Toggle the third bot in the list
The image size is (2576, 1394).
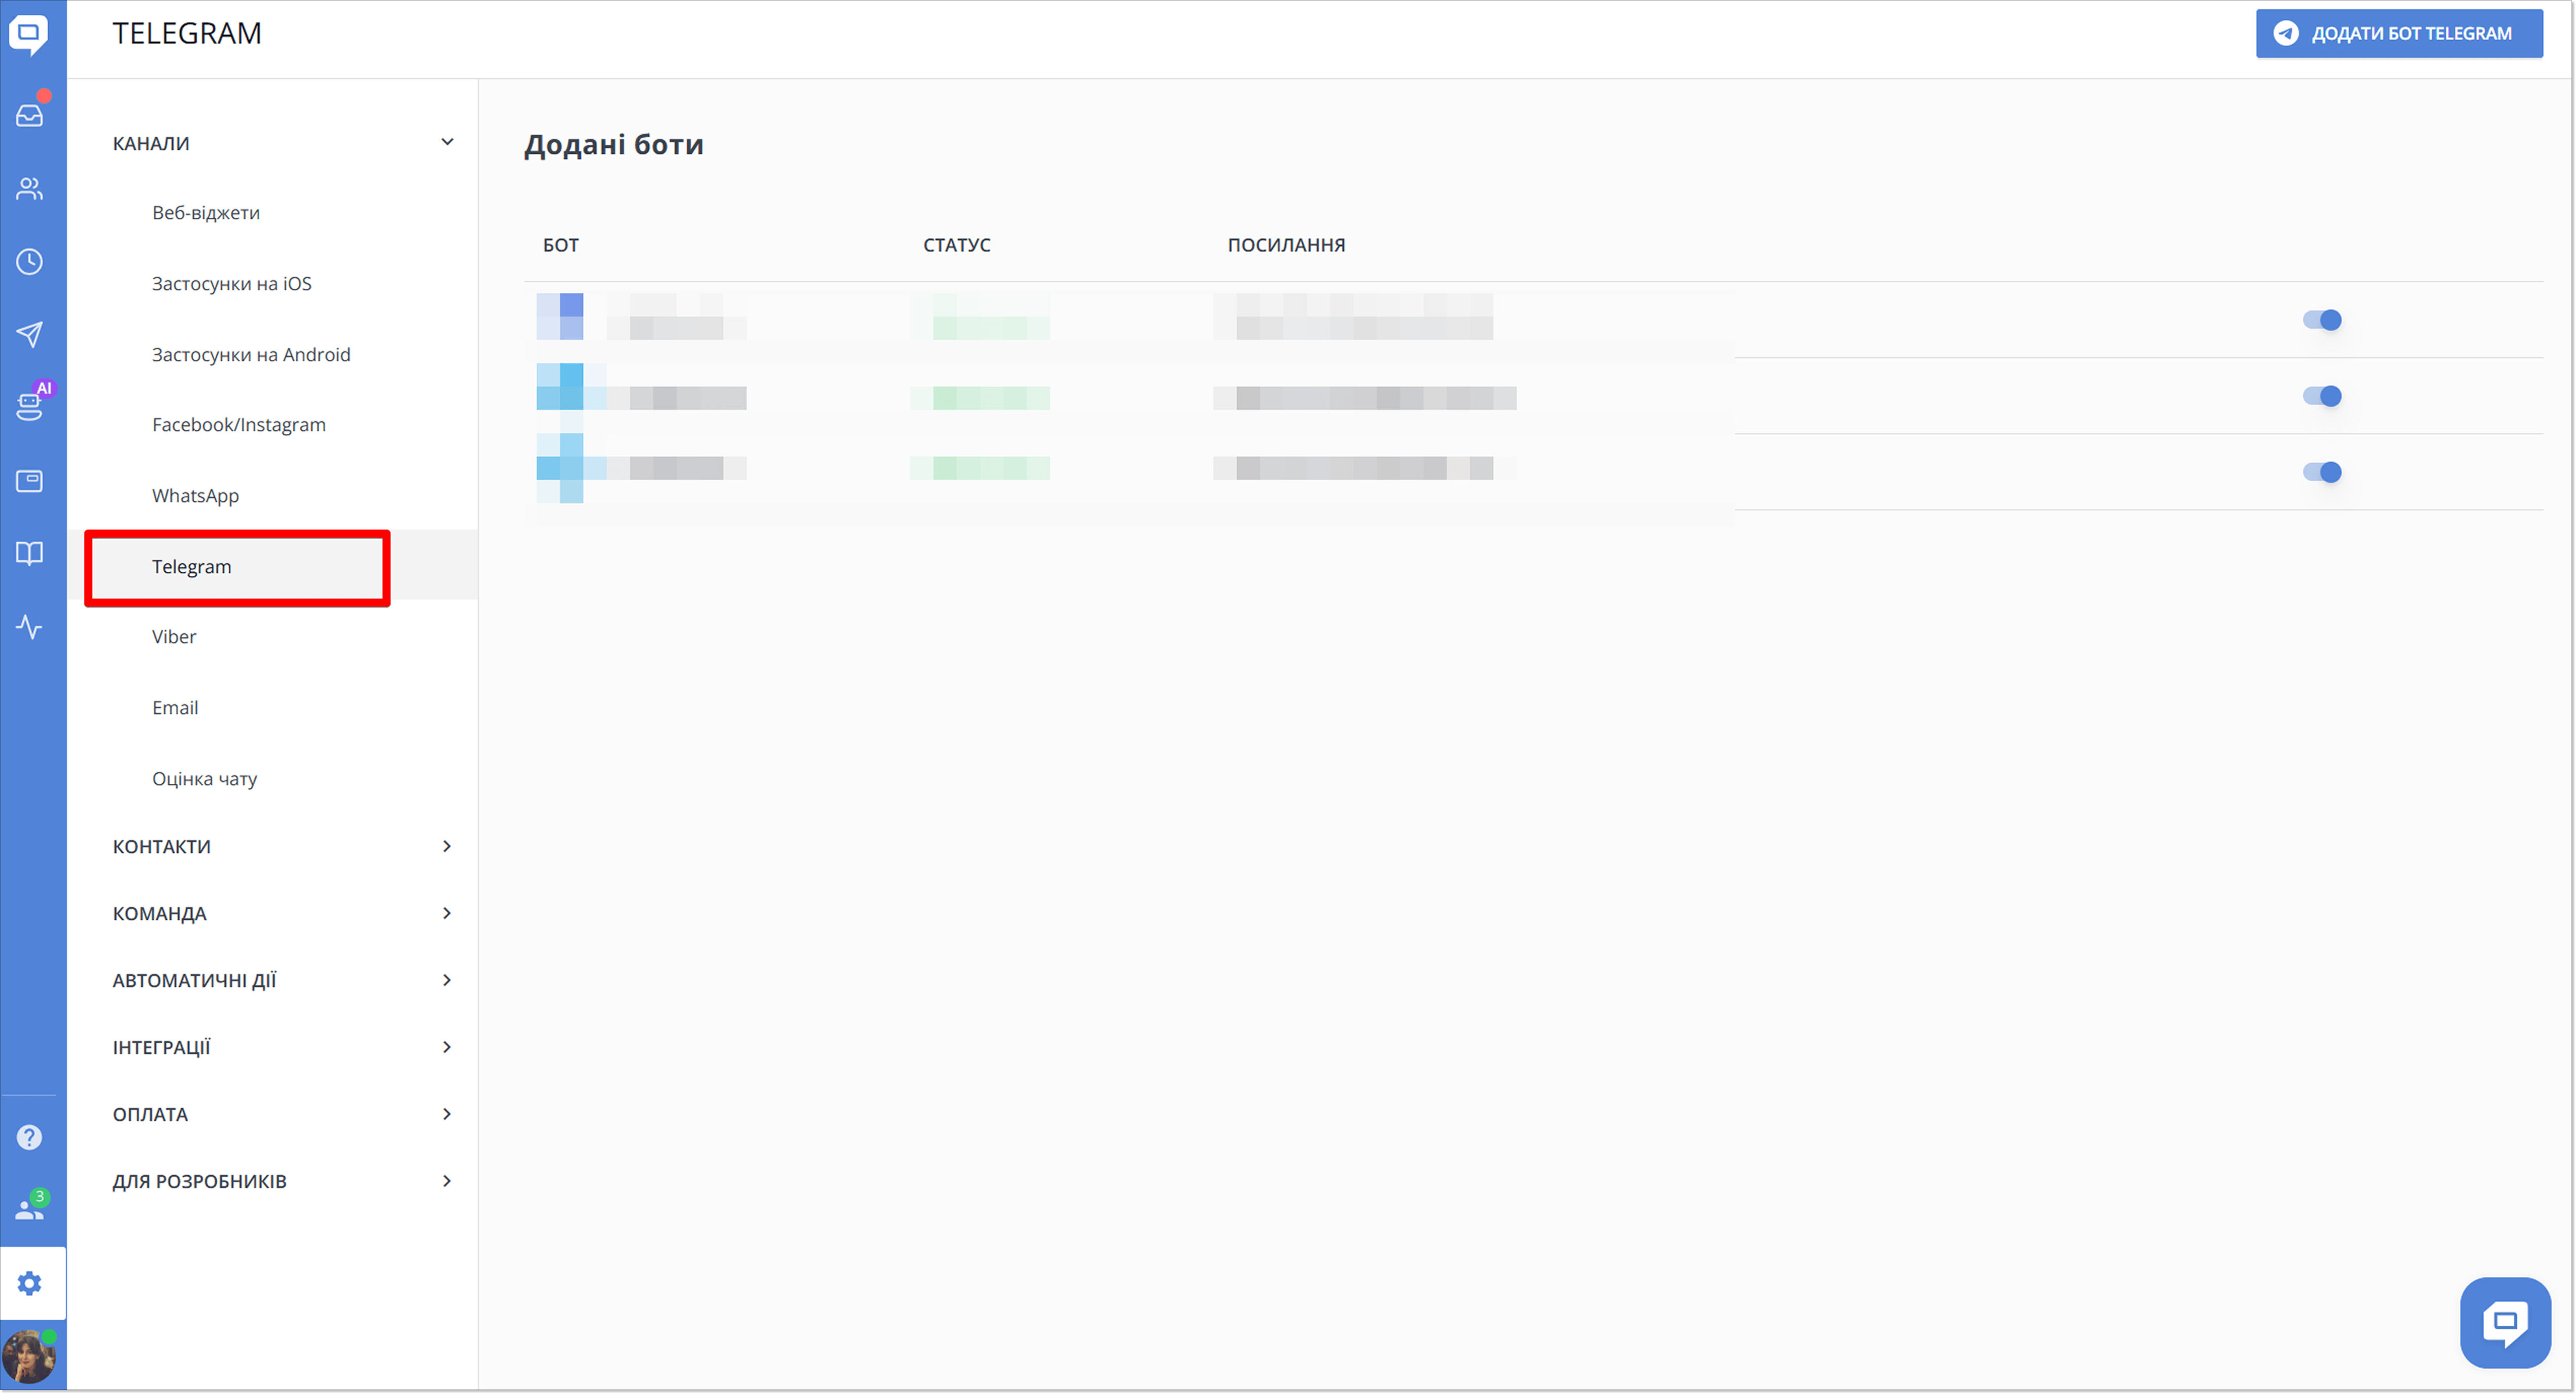coord(2323,472)
